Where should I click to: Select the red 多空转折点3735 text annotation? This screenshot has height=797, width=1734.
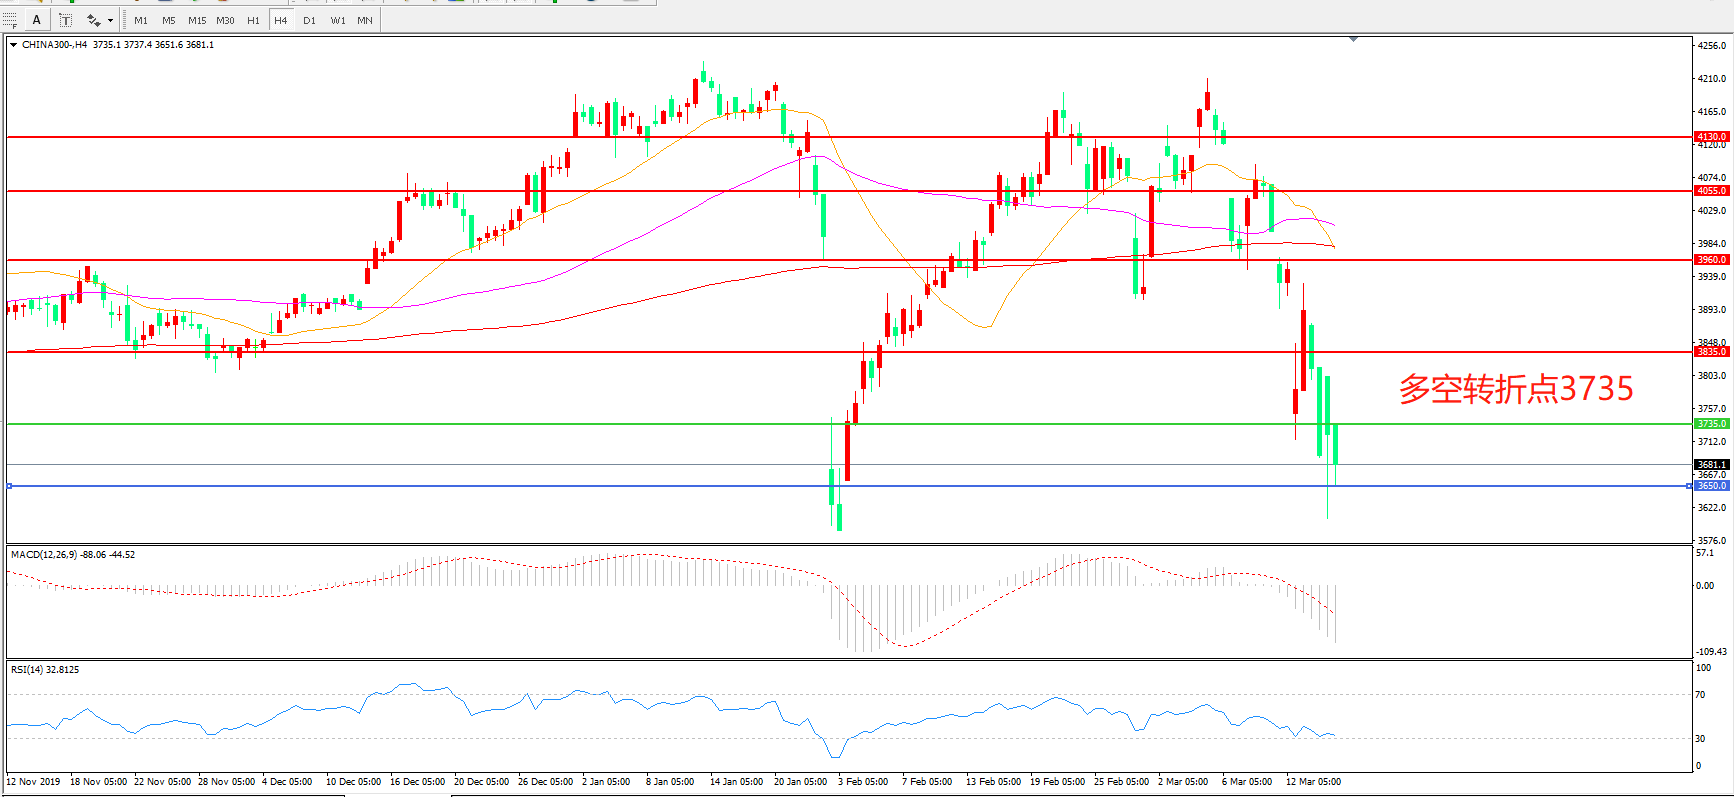tap(1515, 388)
